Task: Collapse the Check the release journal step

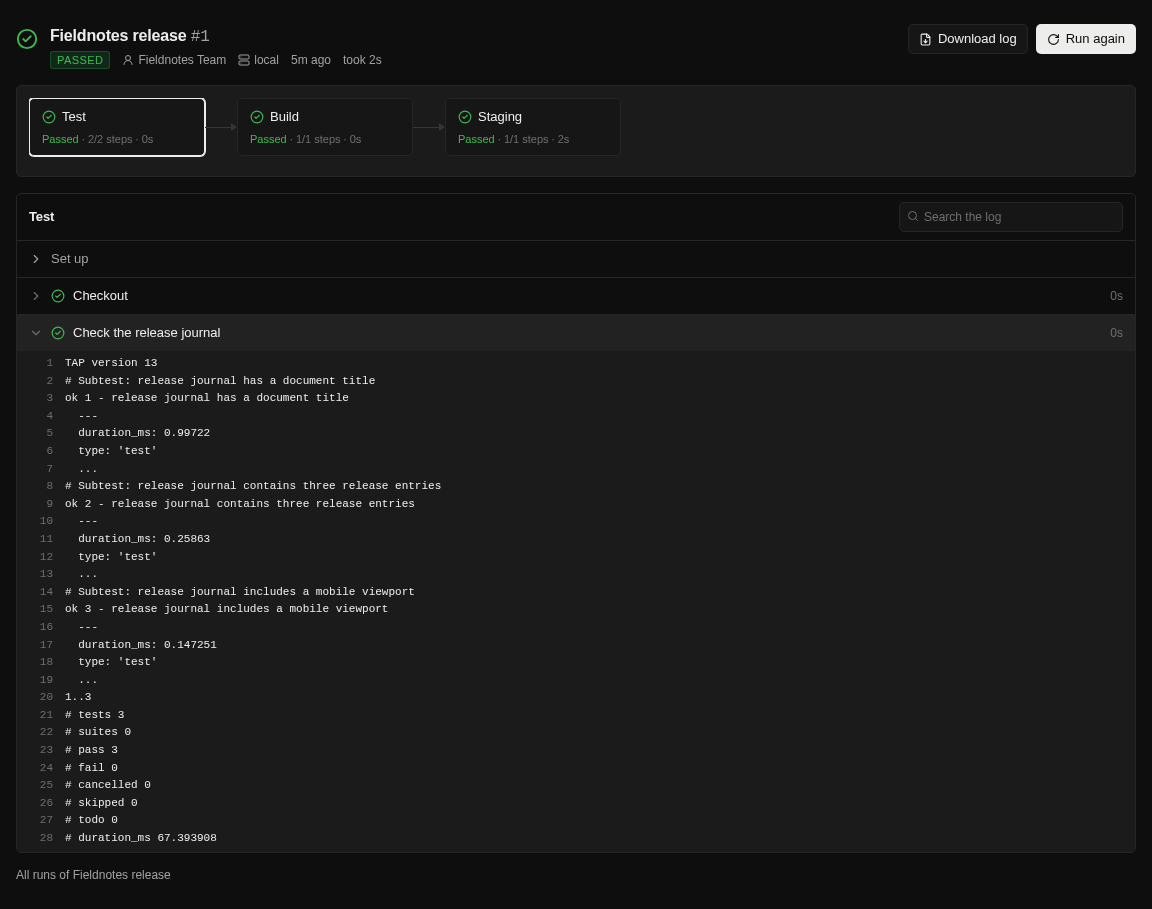Action: 36,333
